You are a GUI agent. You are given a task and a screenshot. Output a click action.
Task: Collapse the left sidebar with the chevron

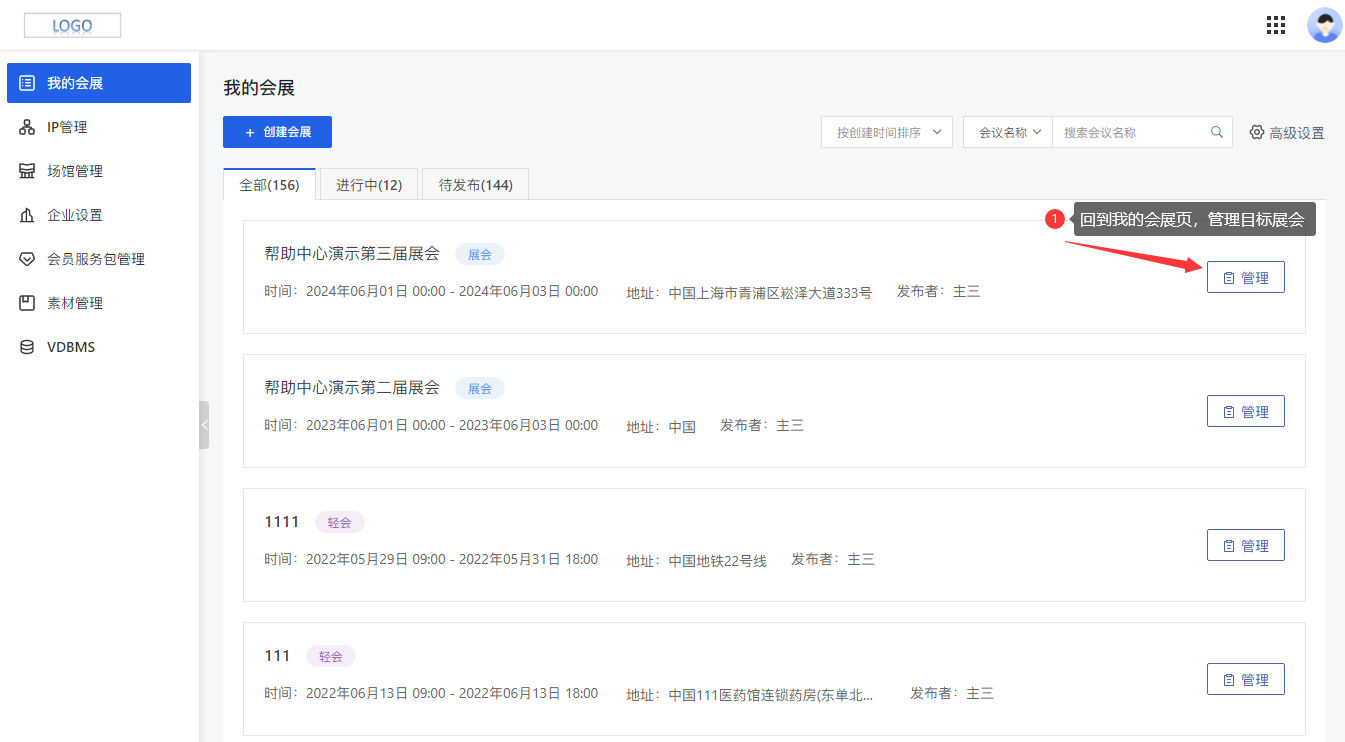pyautogui.click(x=204, y=424)
